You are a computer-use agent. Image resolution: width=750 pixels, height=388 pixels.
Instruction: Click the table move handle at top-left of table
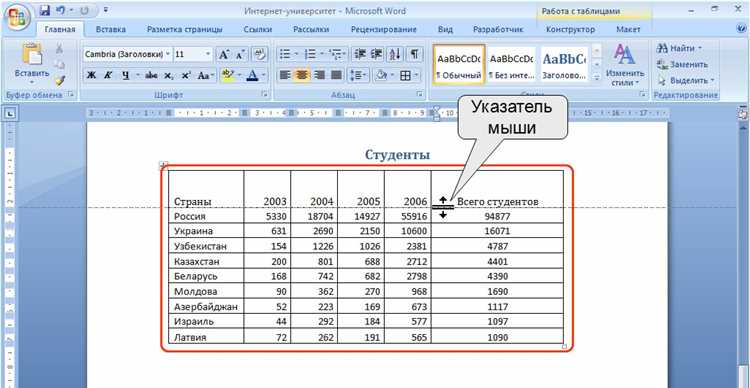pos(163,166)
